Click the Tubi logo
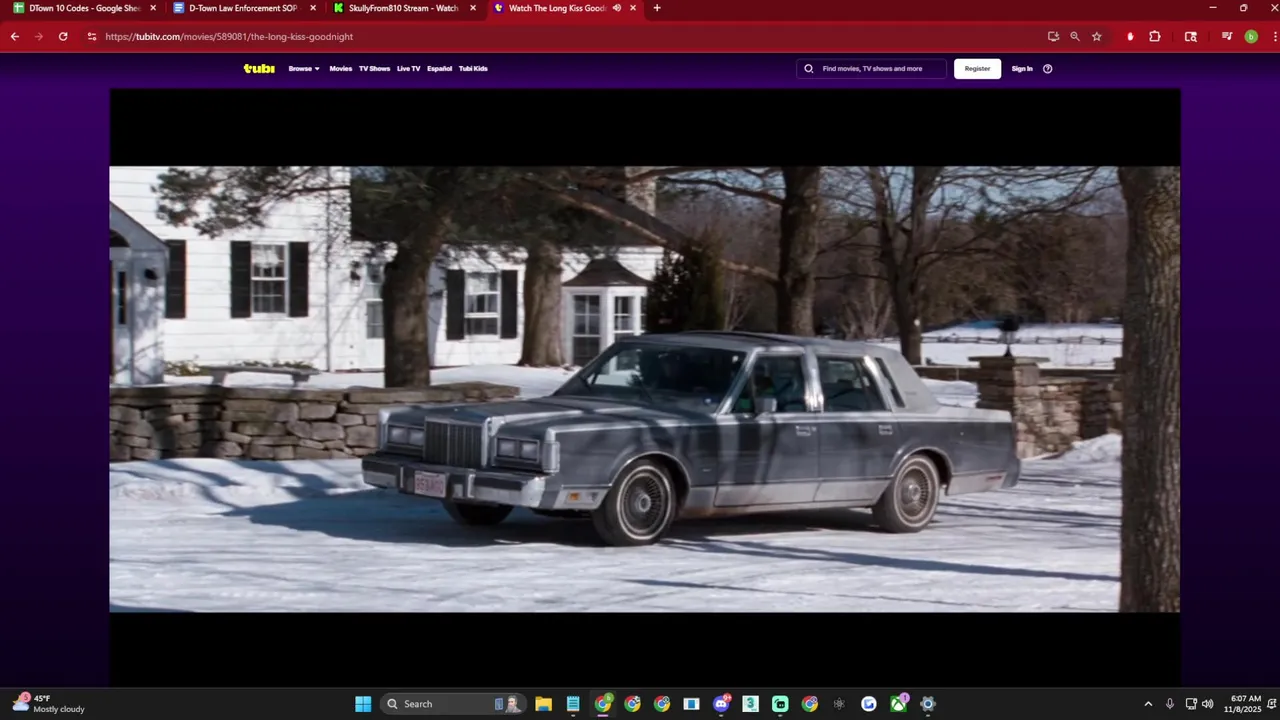The width and height of the screenshot is (1280, 720). coord(259,69)
